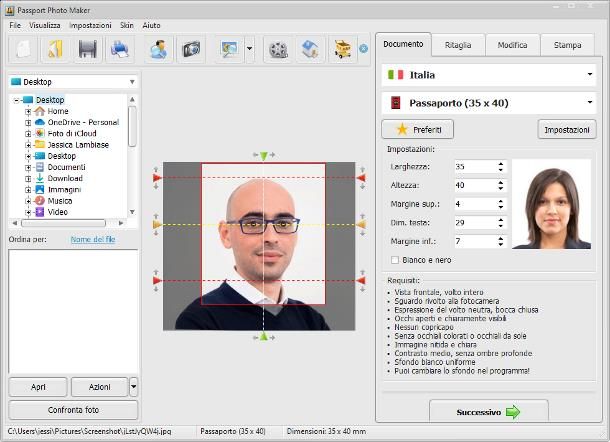The image size is (610, 442).
Task: Expand the OneDrive - Personal tree node
Action: click(28, 123)
